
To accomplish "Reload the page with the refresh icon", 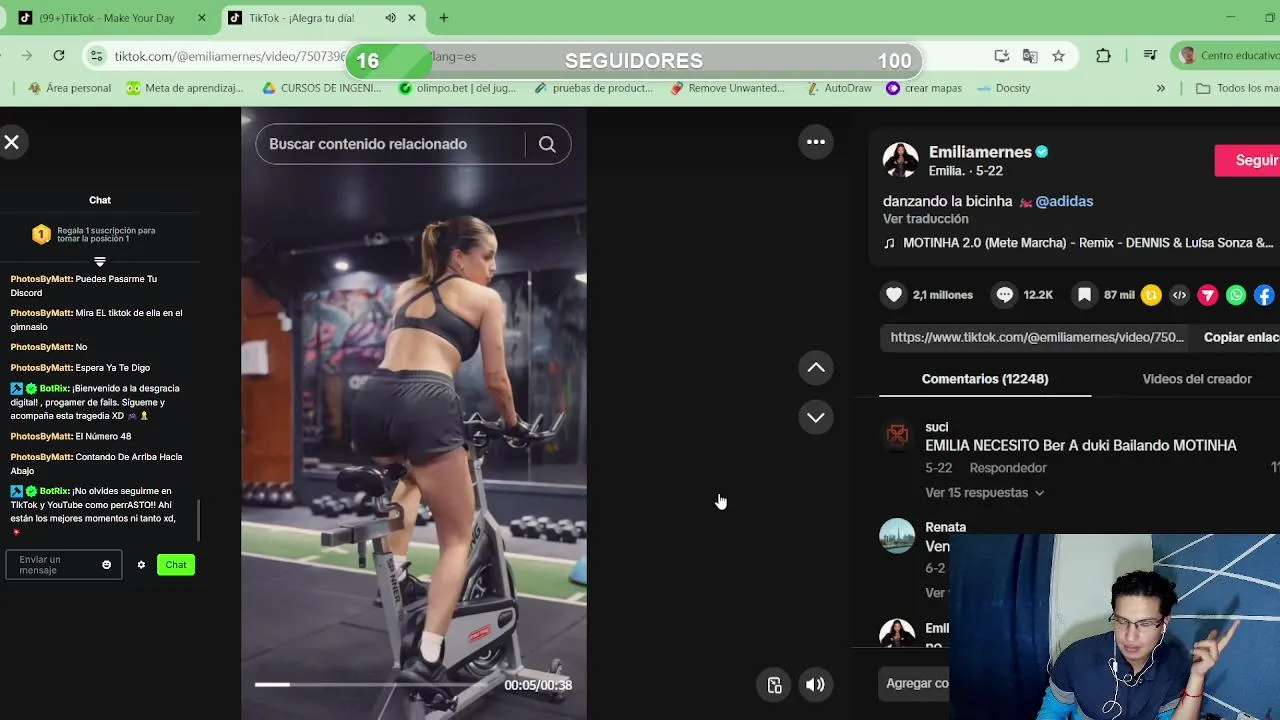I will click(x=59, y=56).
